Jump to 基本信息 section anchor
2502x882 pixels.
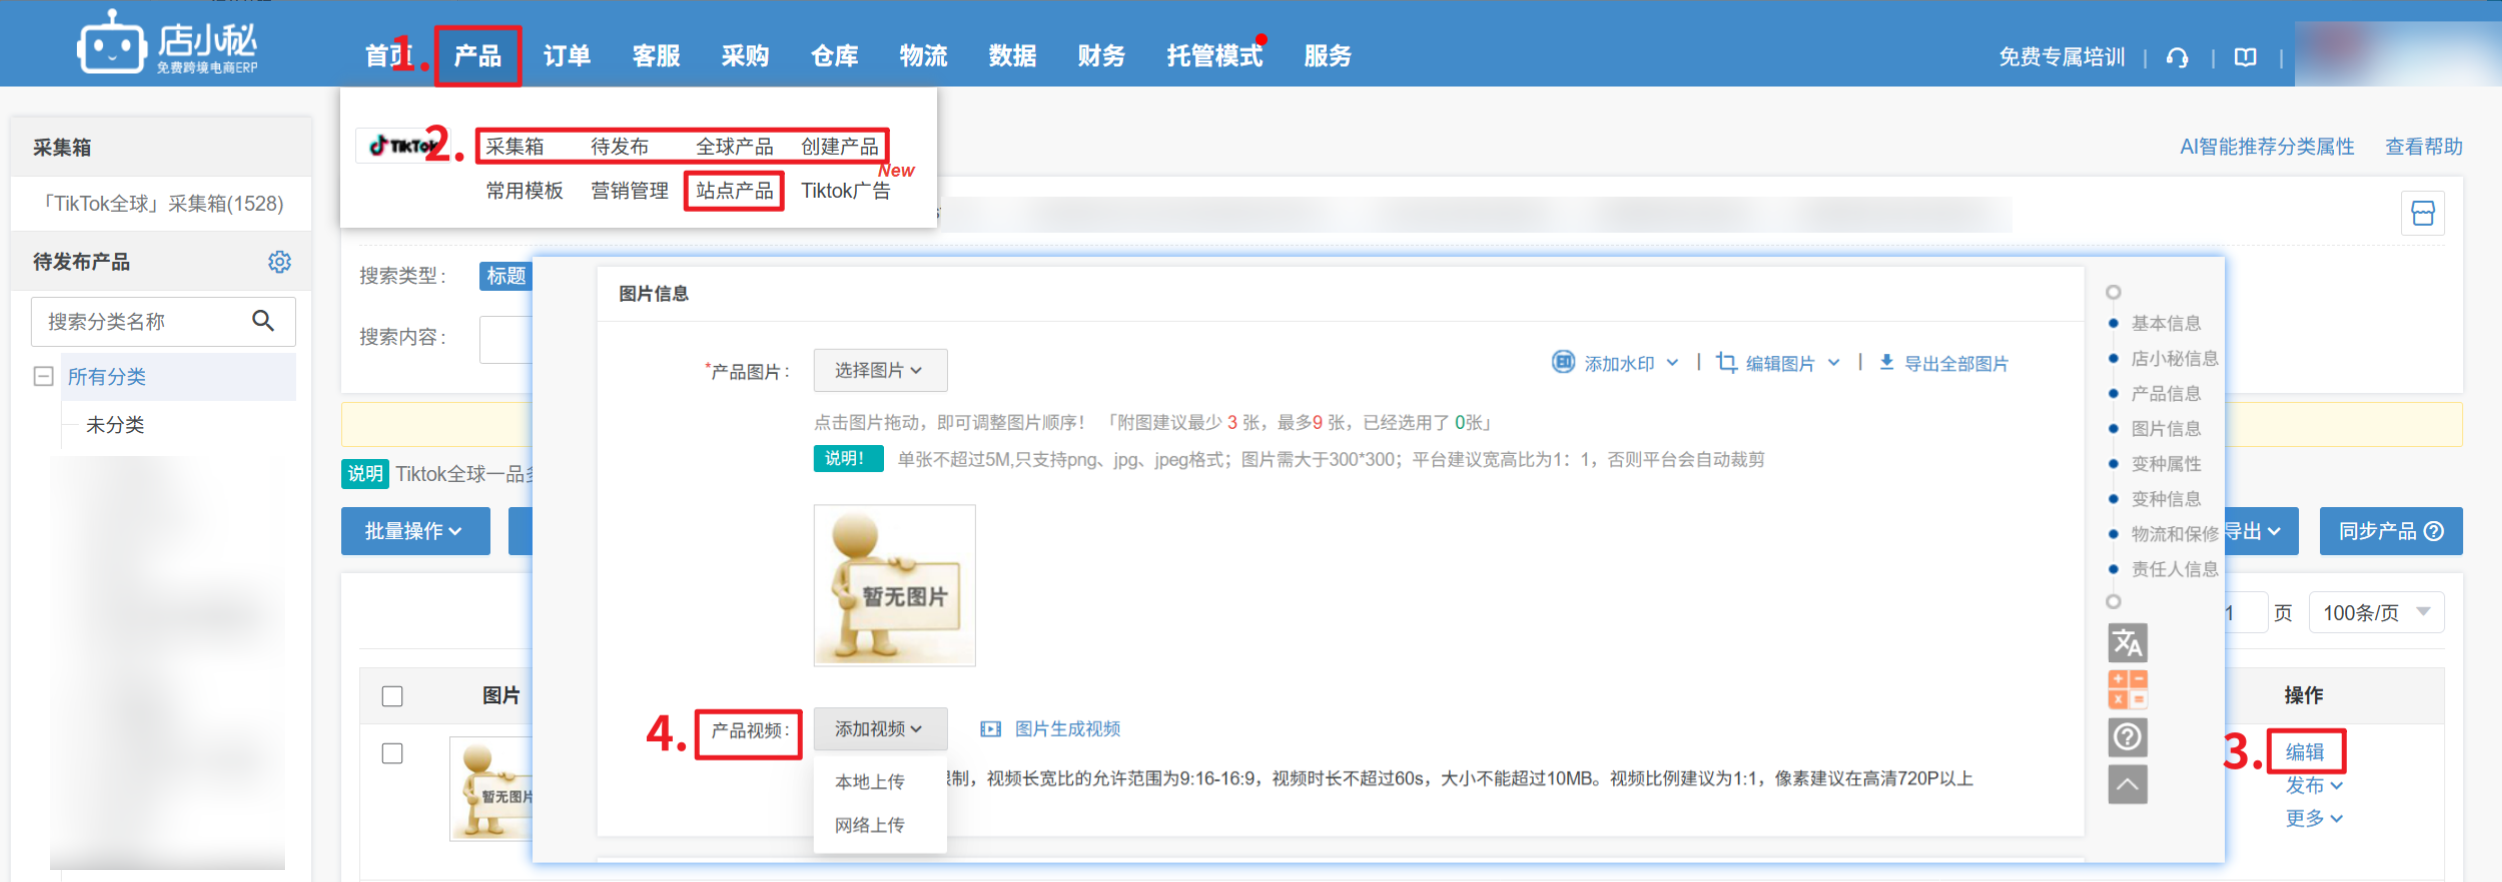[2166, 323]
